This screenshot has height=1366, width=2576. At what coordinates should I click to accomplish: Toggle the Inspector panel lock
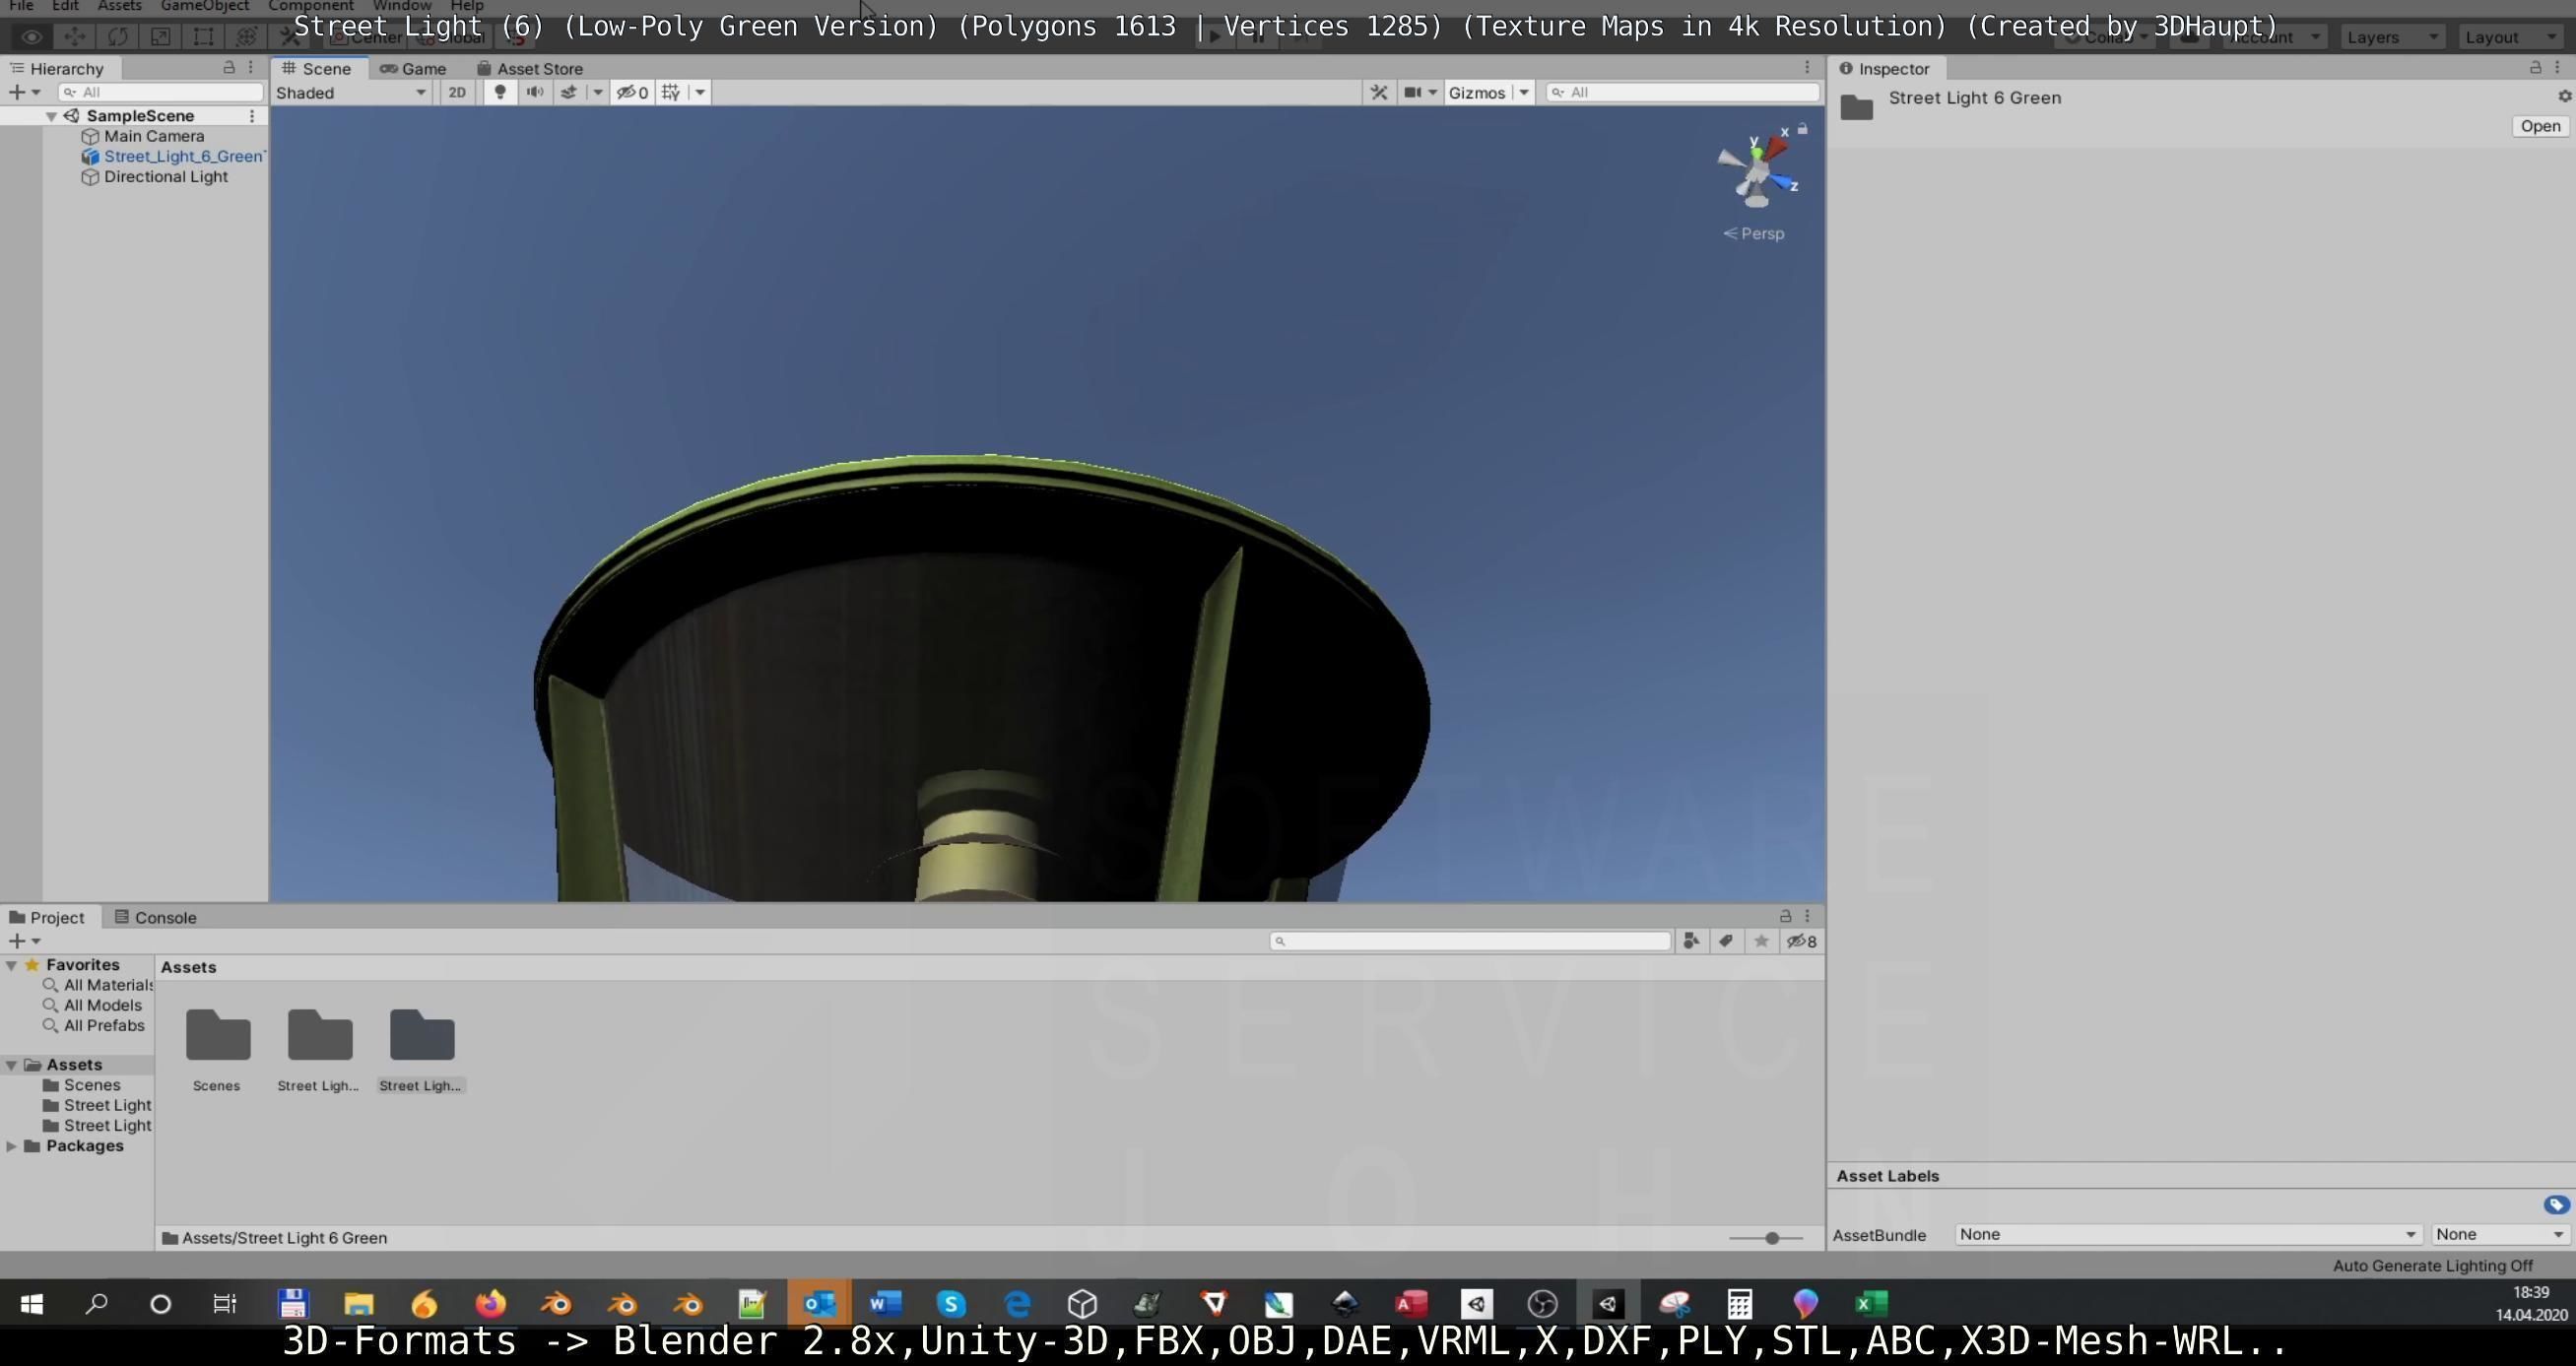(2535, 67)
